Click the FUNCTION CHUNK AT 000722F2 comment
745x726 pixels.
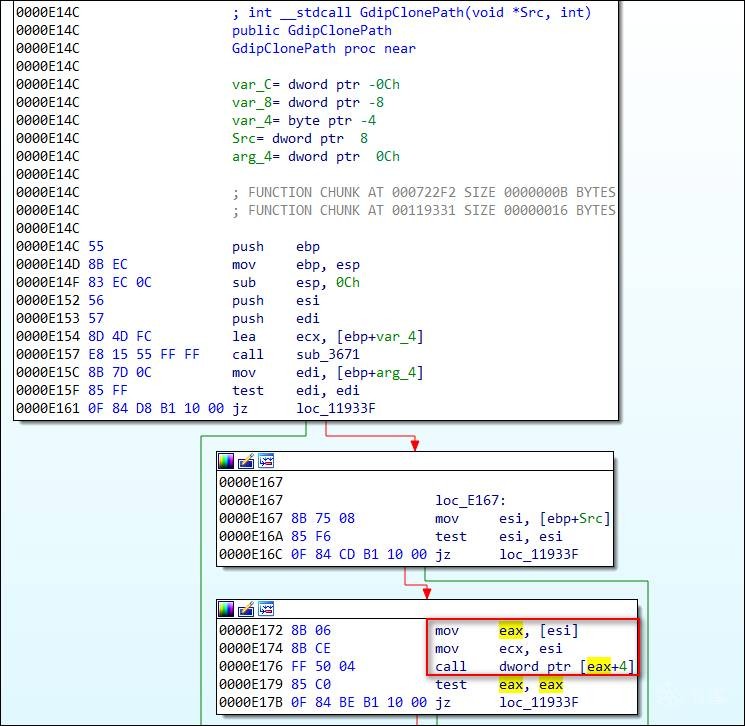point(423,192)
